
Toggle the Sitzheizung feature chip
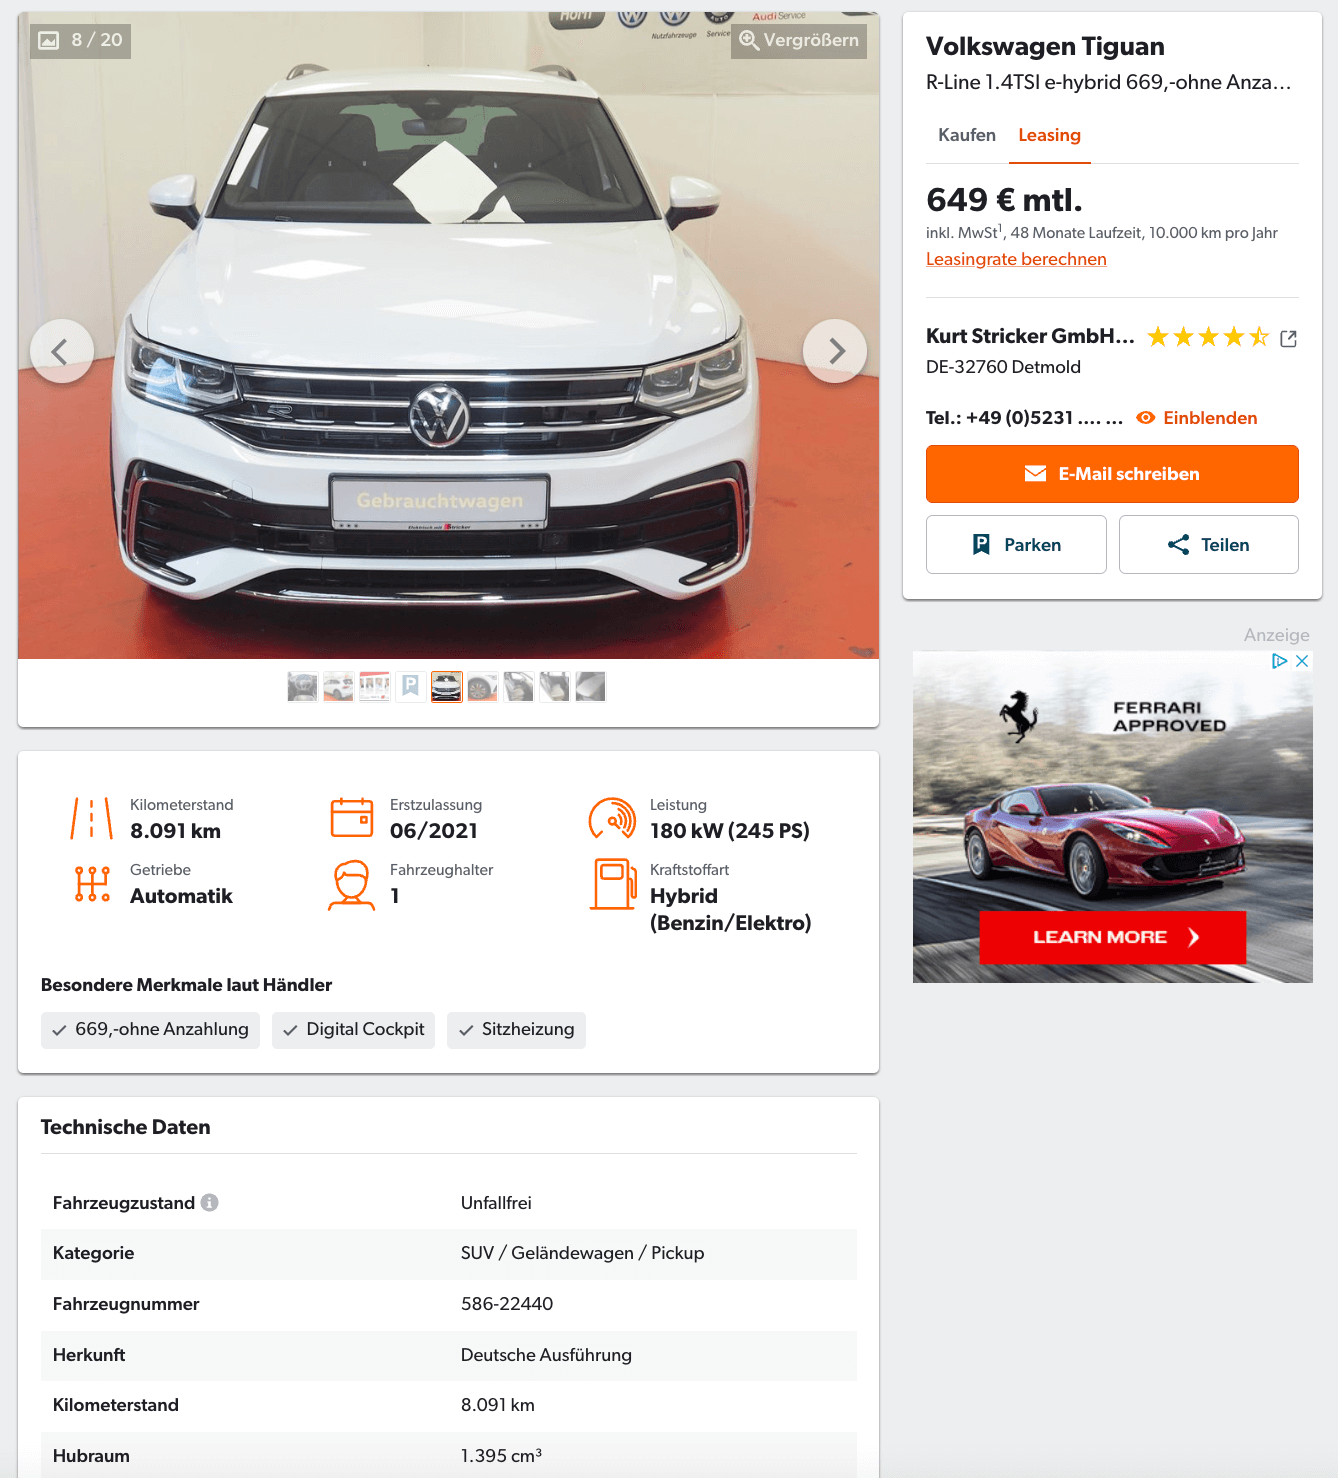click(x=516, y=1030)
